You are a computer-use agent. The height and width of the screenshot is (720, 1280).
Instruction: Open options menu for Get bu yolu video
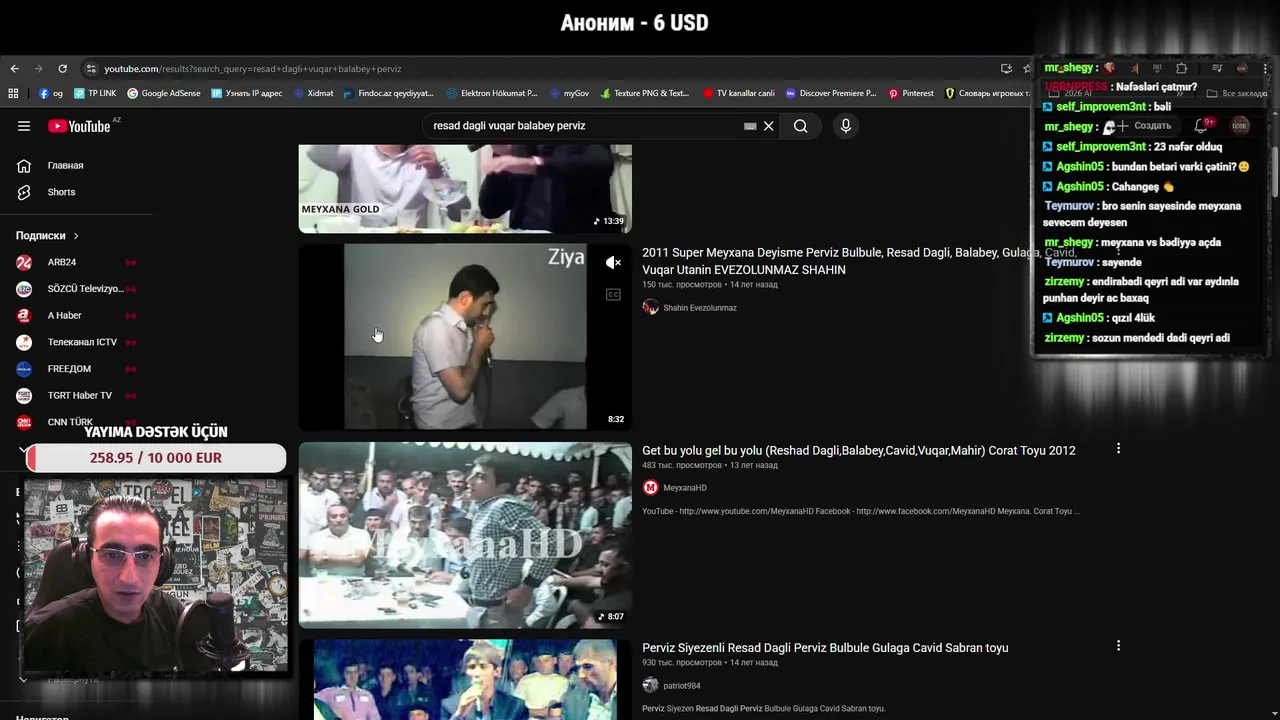pyautogui.click(x=1118, y=449)
